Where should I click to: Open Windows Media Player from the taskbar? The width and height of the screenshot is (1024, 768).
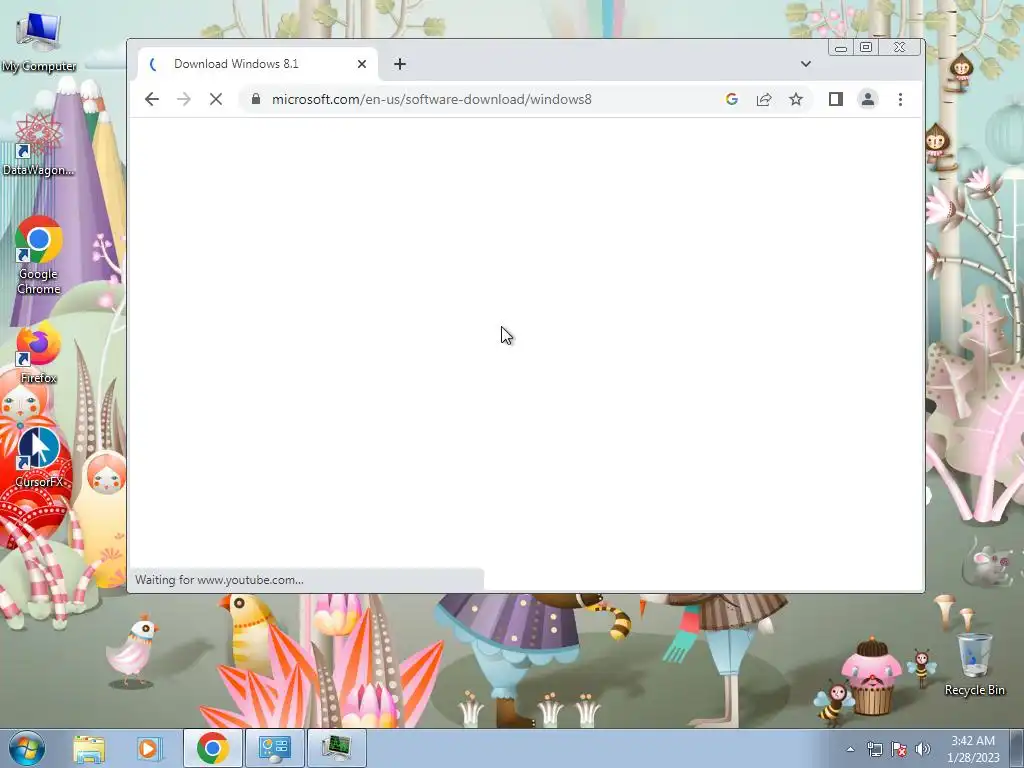pos(150,748)
